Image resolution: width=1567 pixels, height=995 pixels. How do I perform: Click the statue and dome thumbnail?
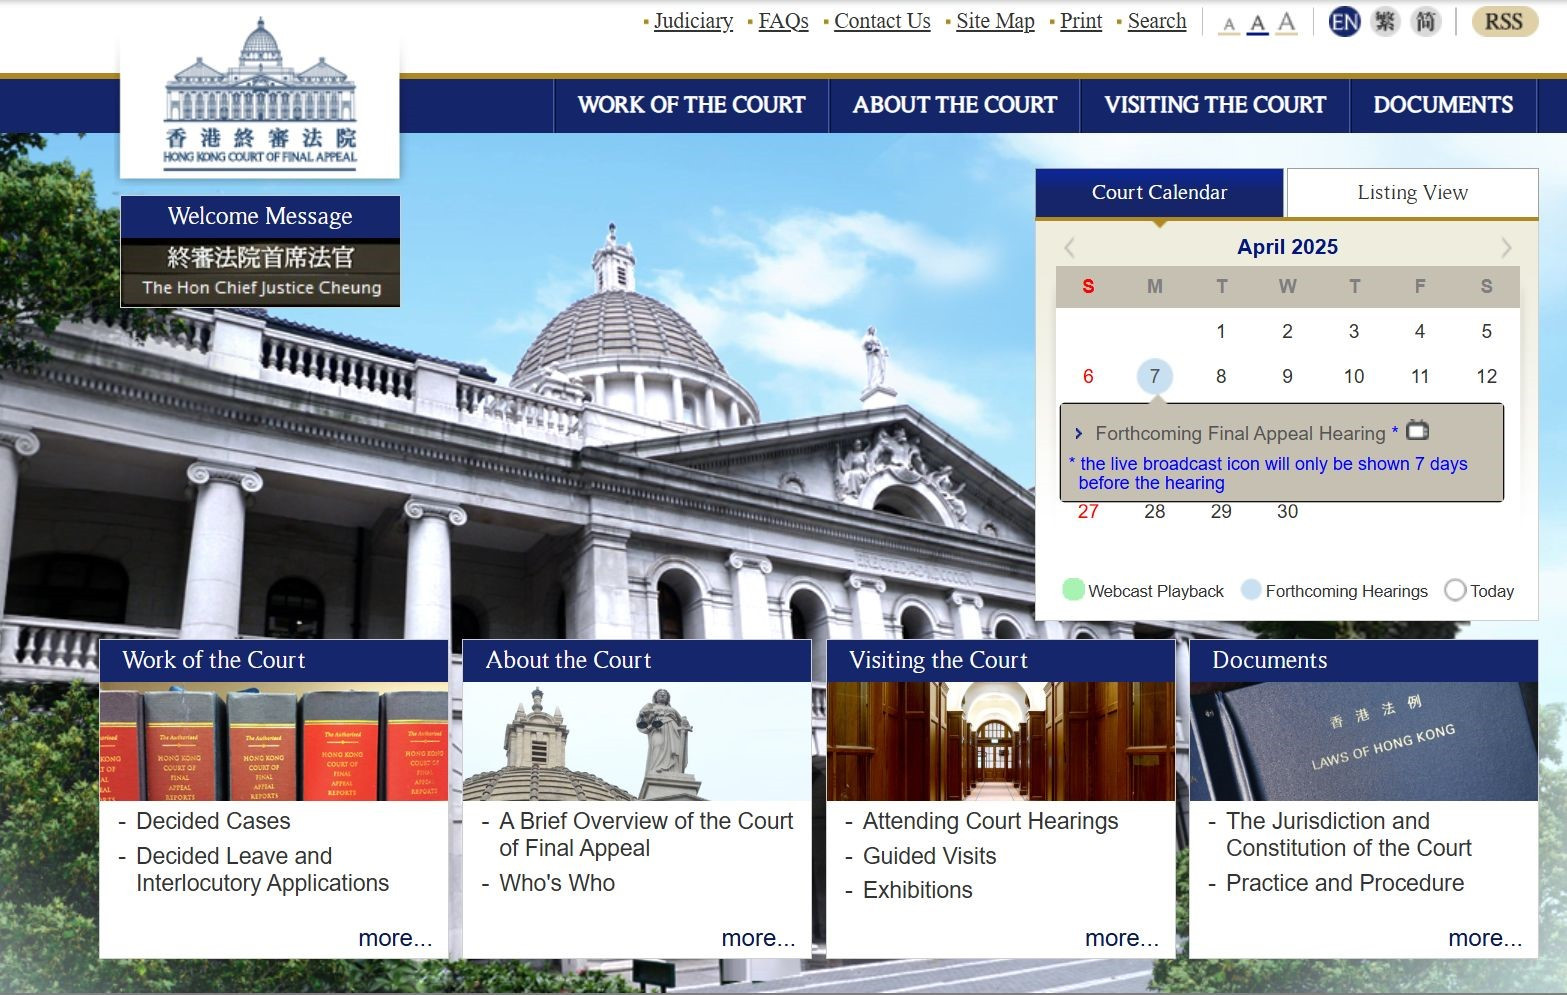click(637, 741)
